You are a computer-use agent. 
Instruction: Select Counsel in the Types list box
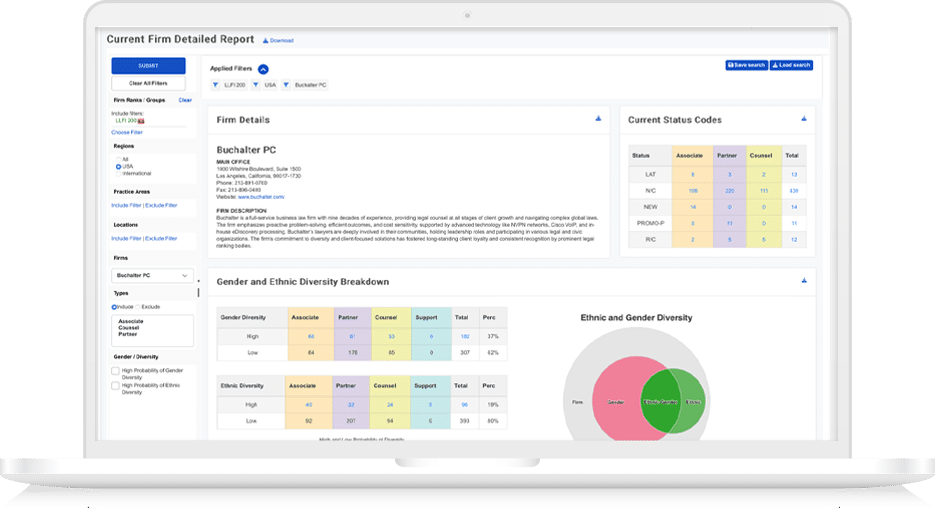pyautogui.click(x=130, y=328)
